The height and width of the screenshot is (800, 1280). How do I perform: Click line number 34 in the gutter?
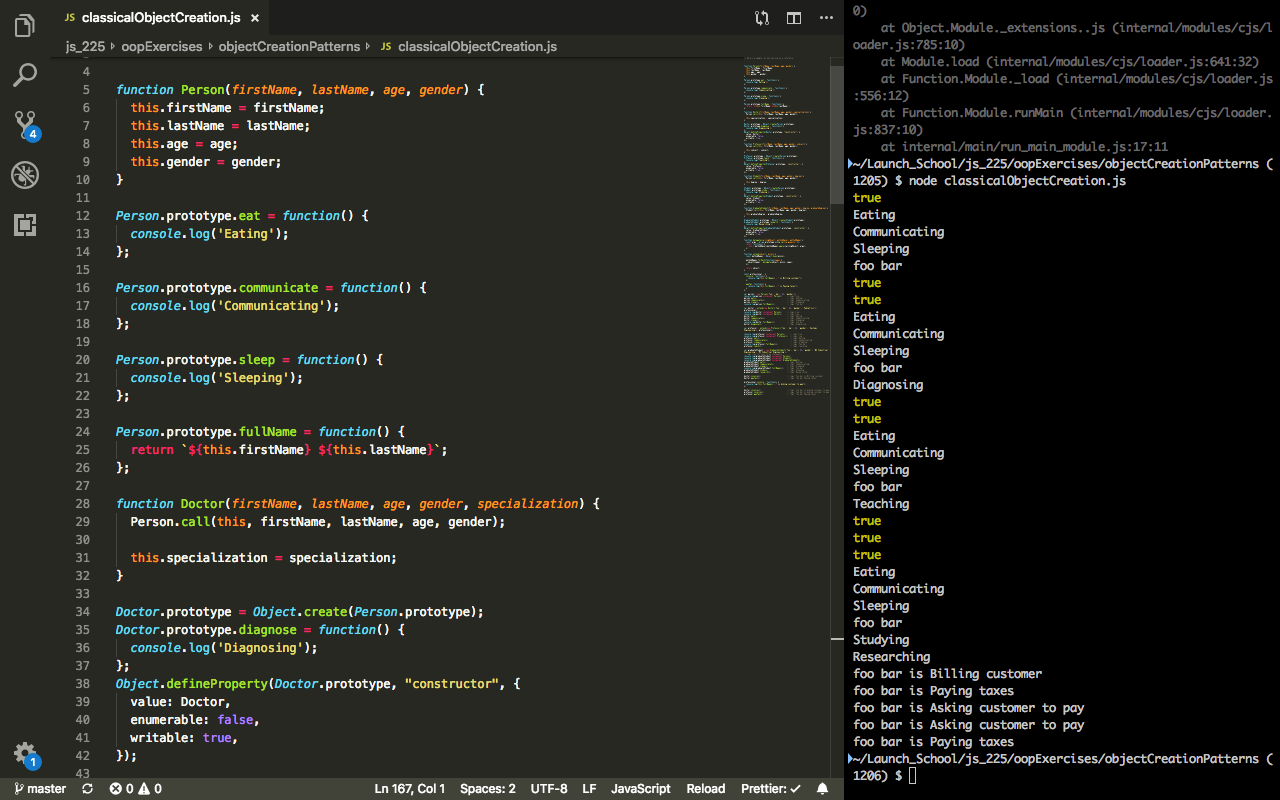[x=82, y=612]
